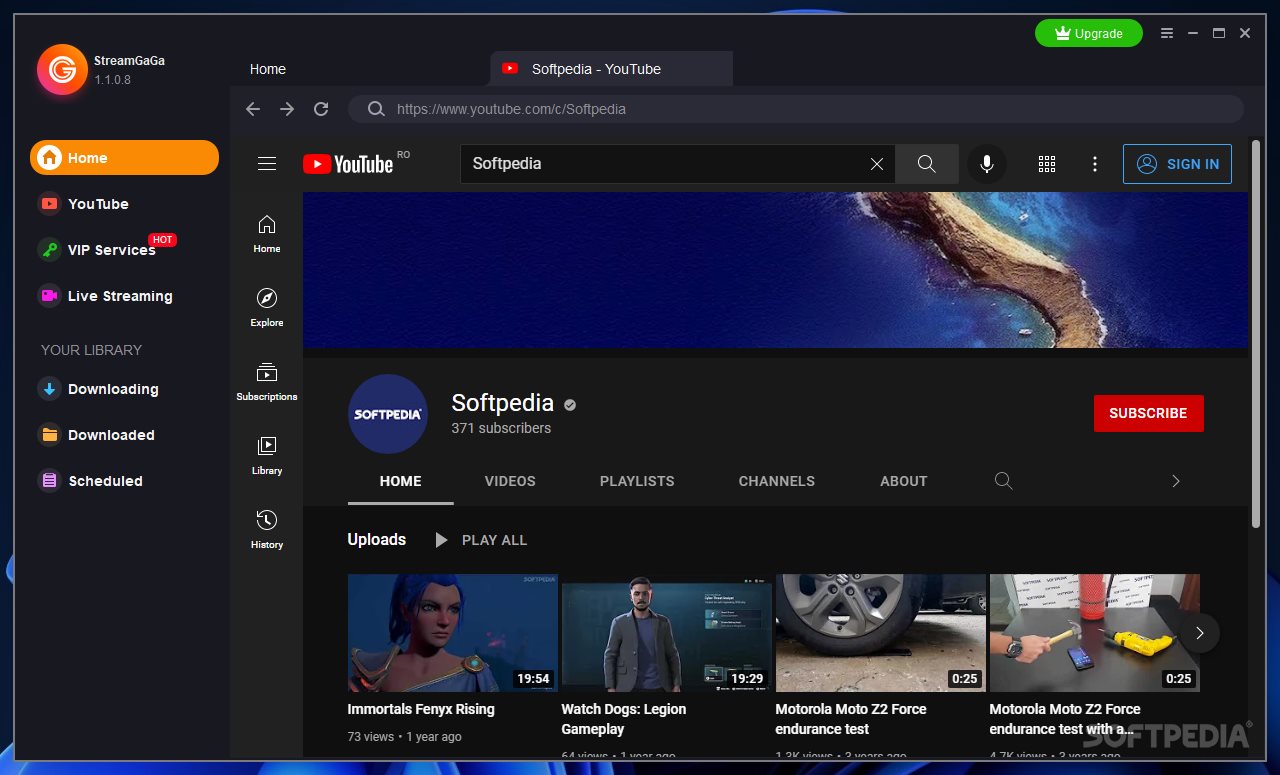This screenshot has width=1280, height=775.
Task: Switch to the Home browser tab
Action: tap(268, 69)
